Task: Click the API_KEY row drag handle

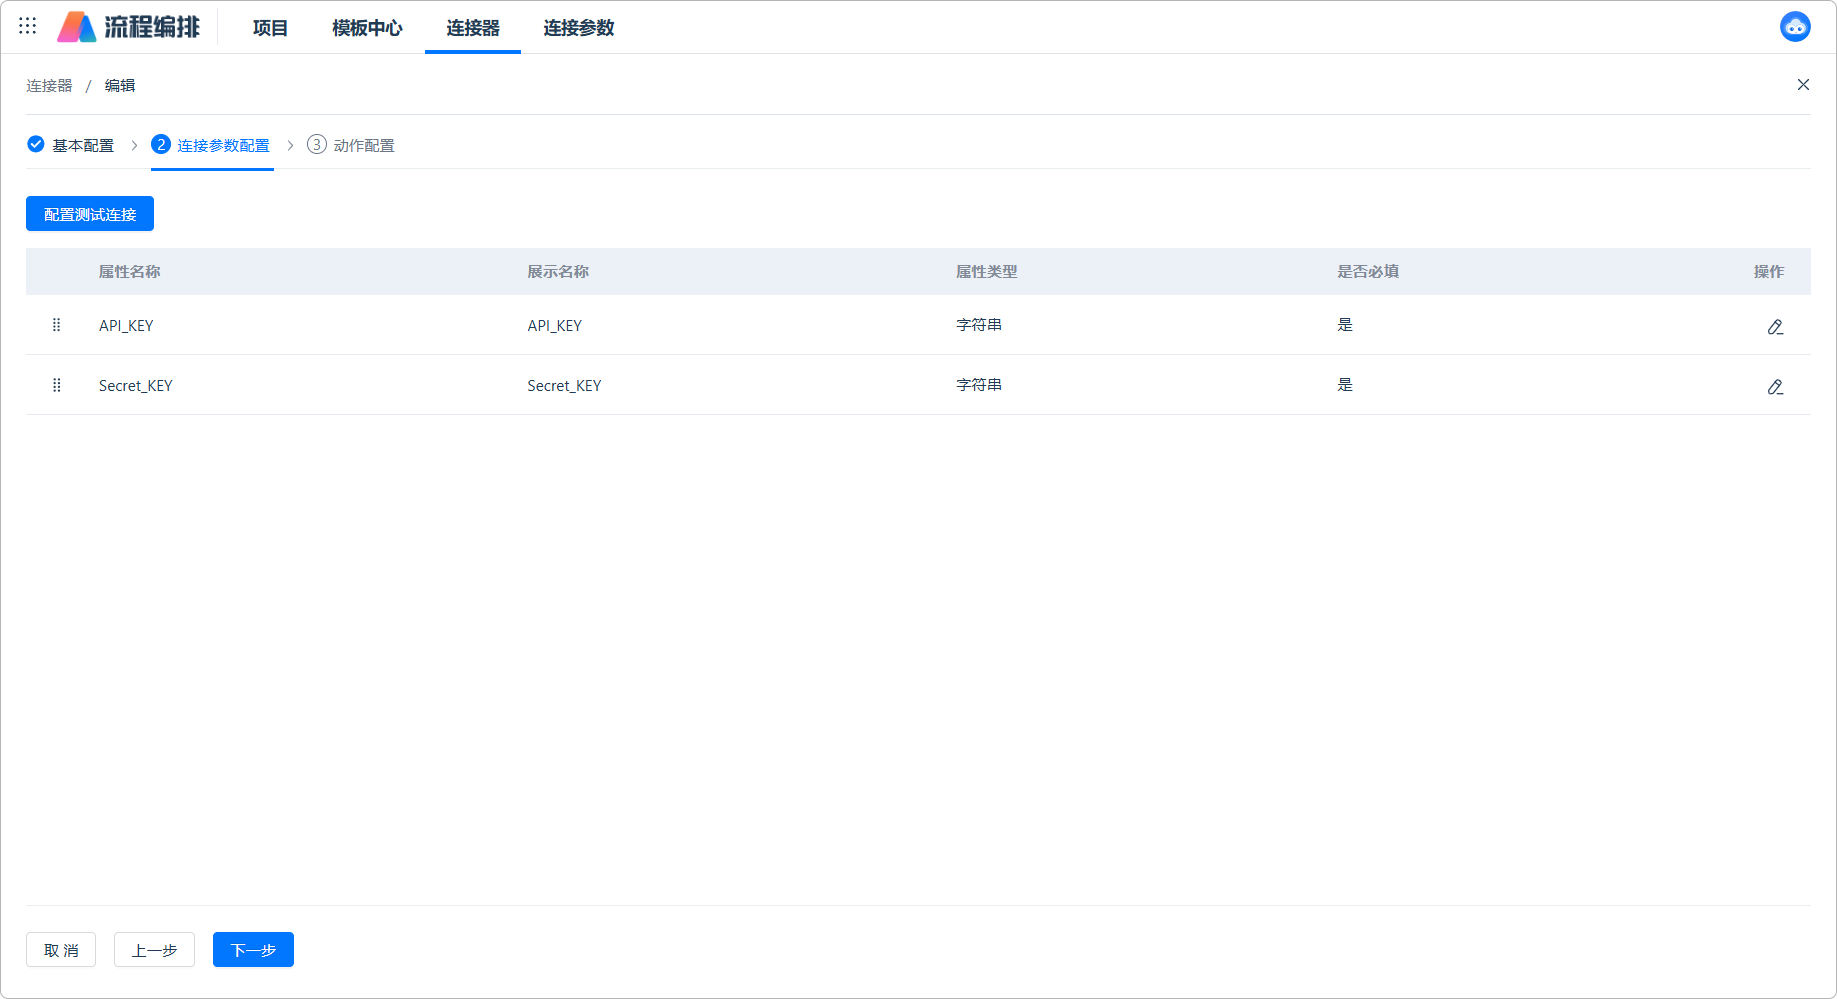Action: [57, 325]
